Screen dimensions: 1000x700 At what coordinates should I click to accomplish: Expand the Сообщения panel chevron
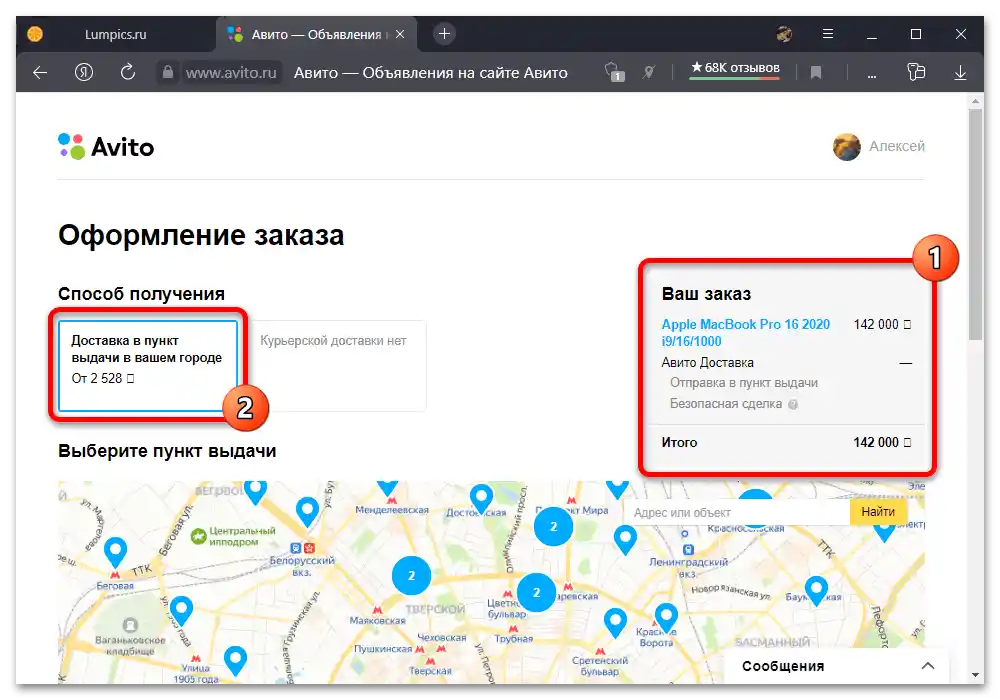(x=928, y=666)
